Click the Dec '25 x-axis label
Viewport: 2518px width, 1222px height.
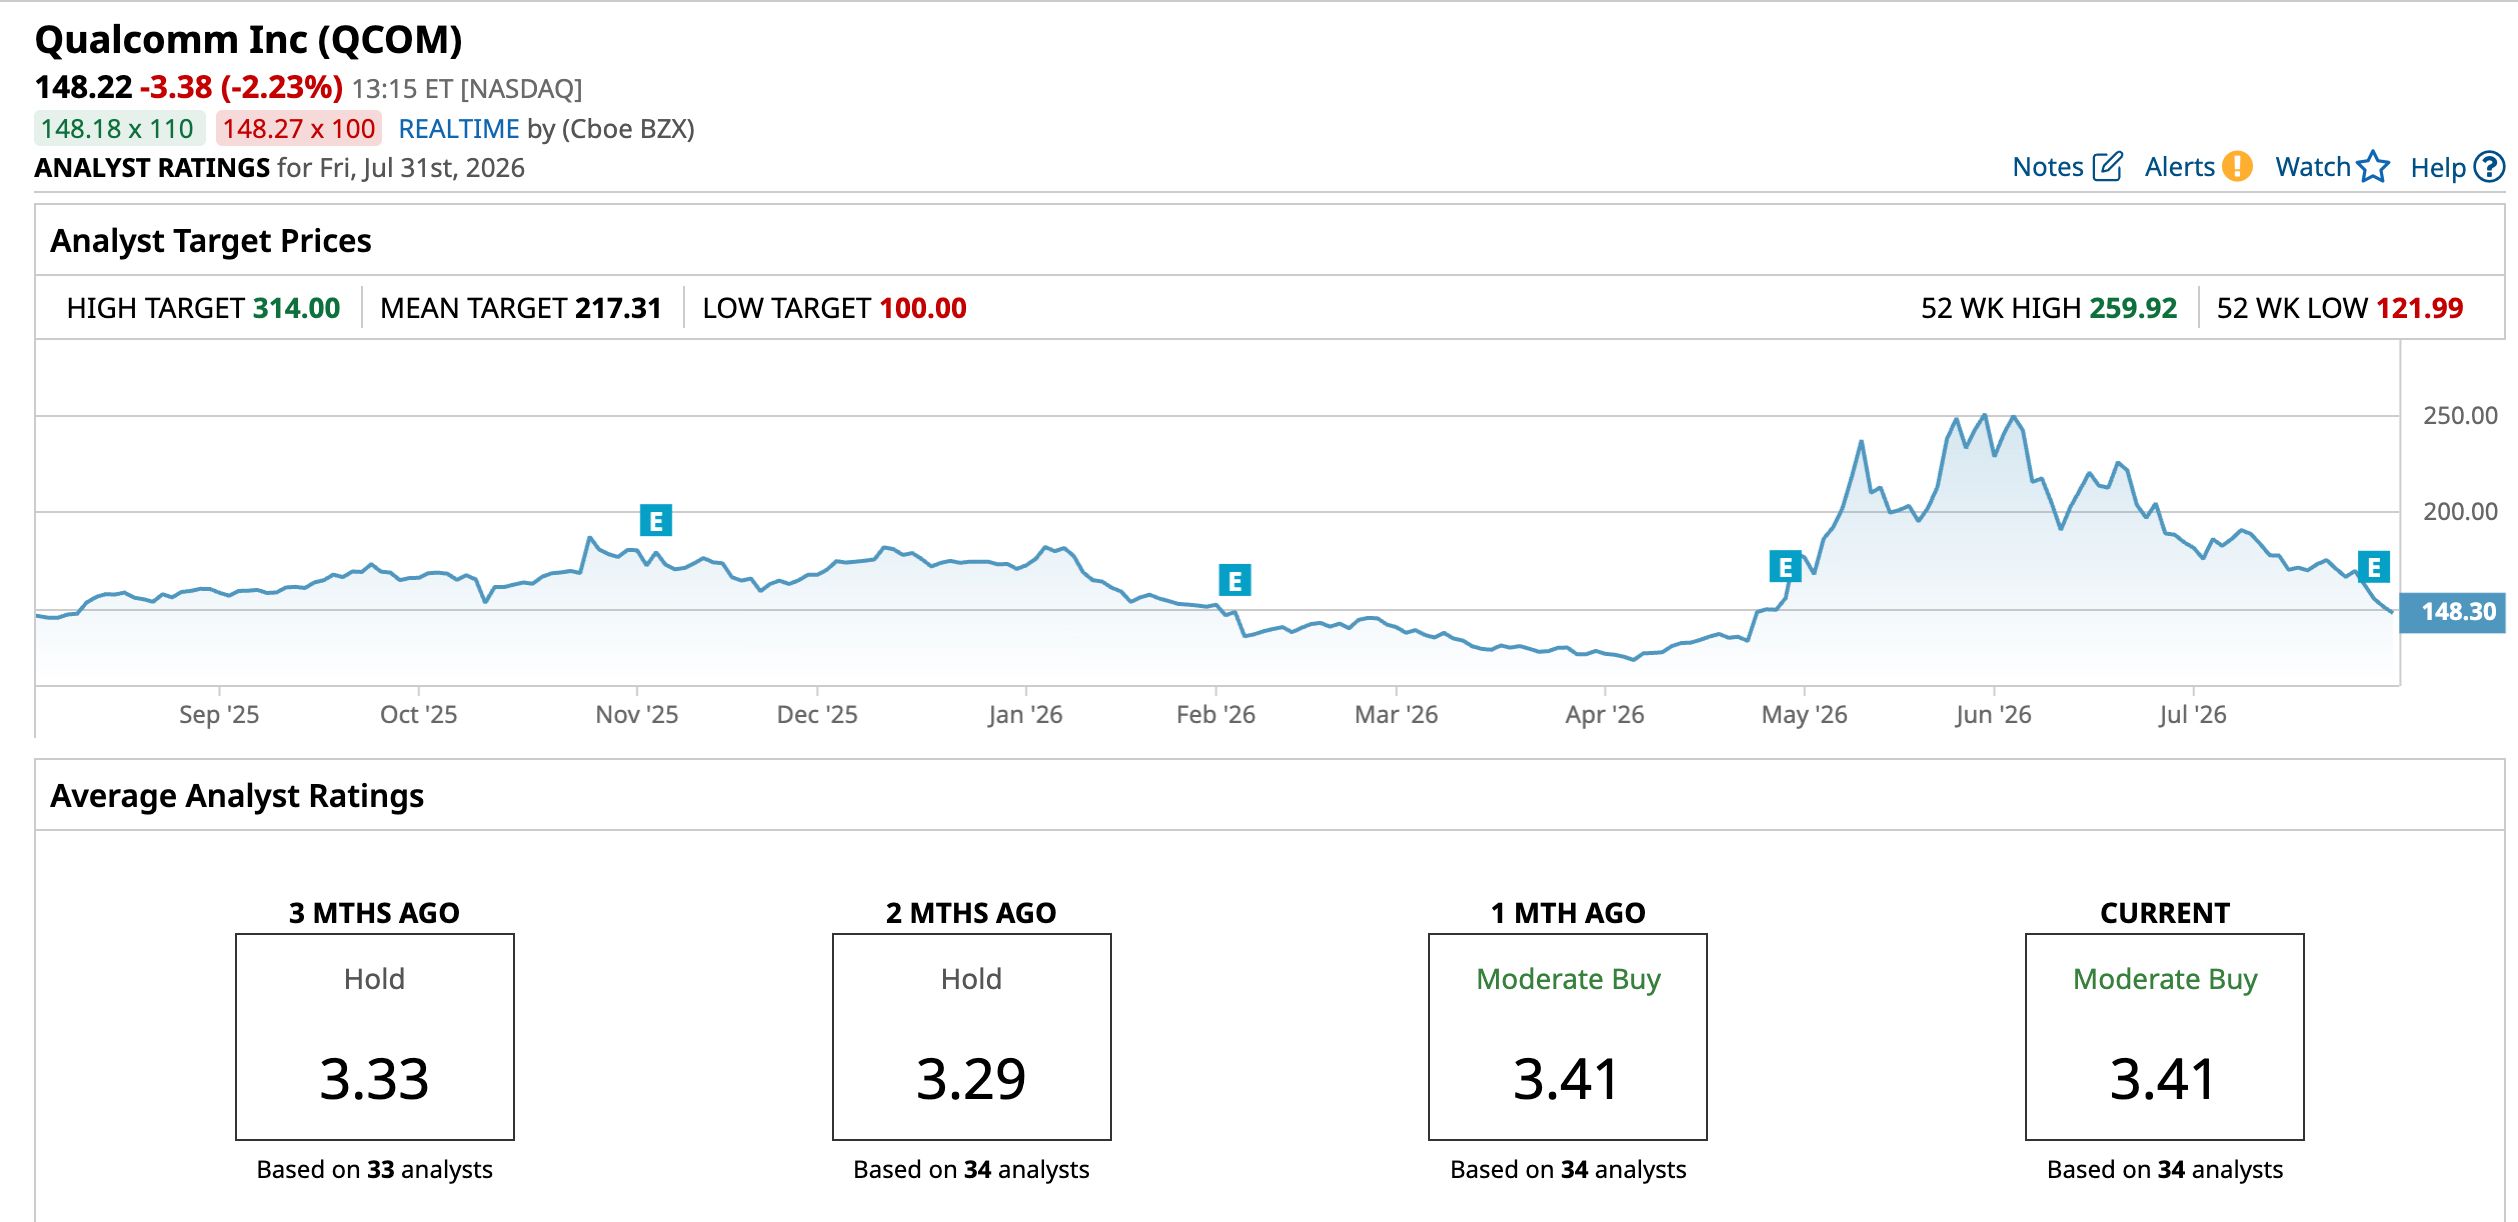point(817,715)
